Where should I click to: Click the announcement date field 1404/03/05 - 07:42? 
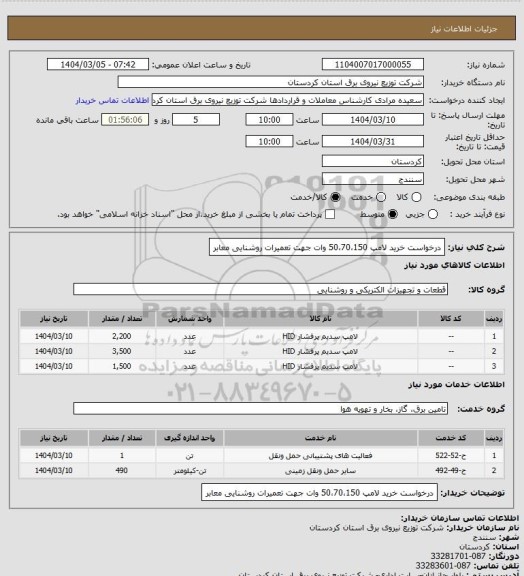pyautogui.click(x=98, y=64)
